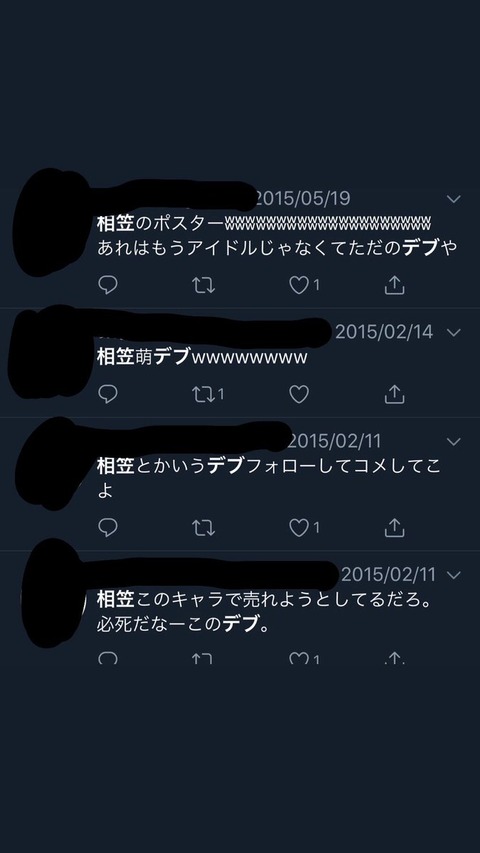
Task: Open the tweet 相笠萌デブwwwwwwwww
Action: (202, 357)
